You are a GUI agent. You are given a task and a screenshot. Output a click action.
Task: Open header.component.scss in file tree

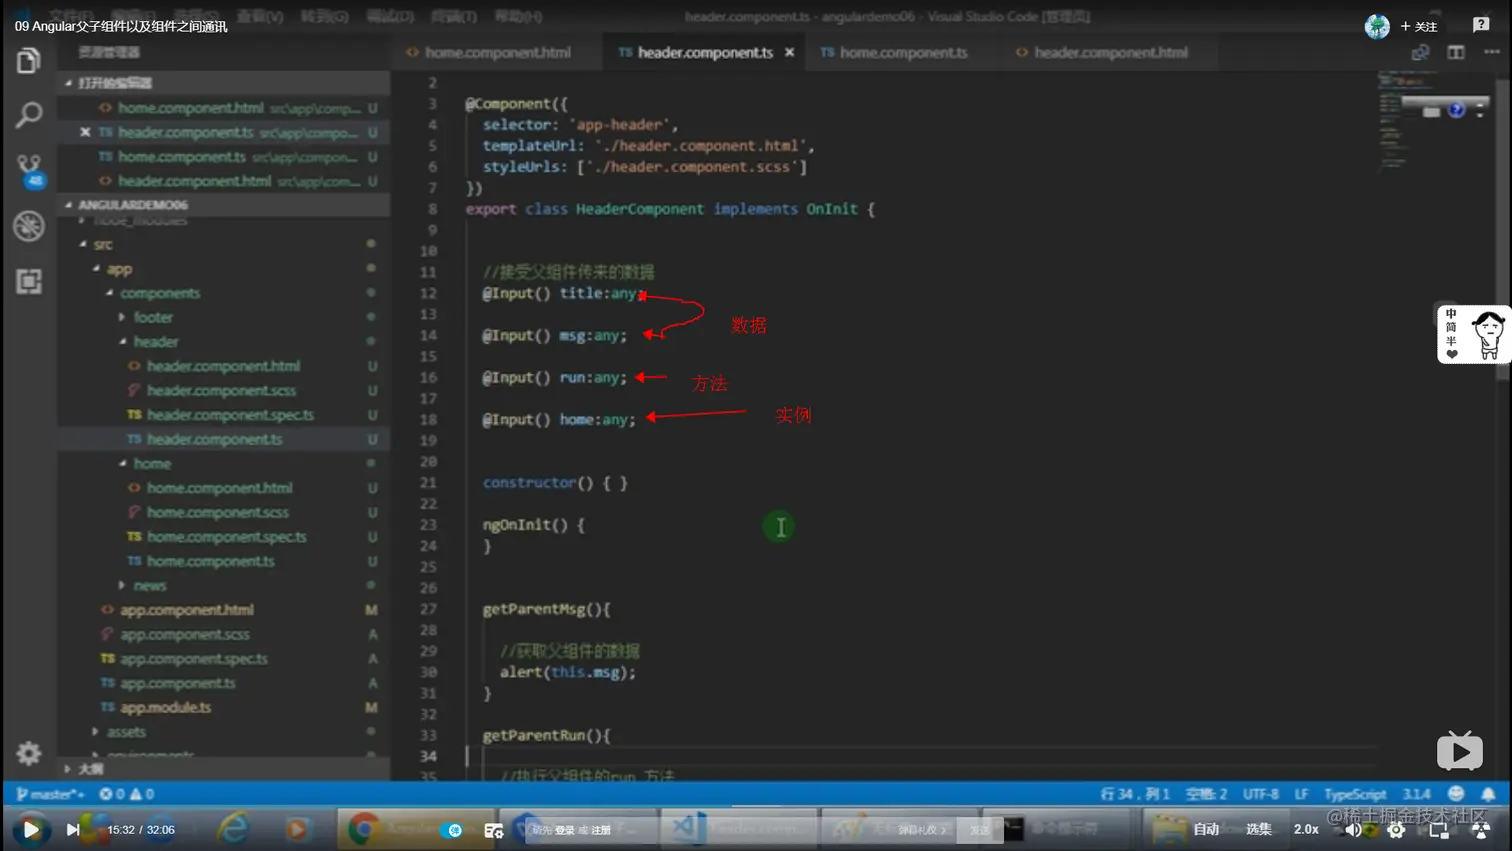coord(221,390)
